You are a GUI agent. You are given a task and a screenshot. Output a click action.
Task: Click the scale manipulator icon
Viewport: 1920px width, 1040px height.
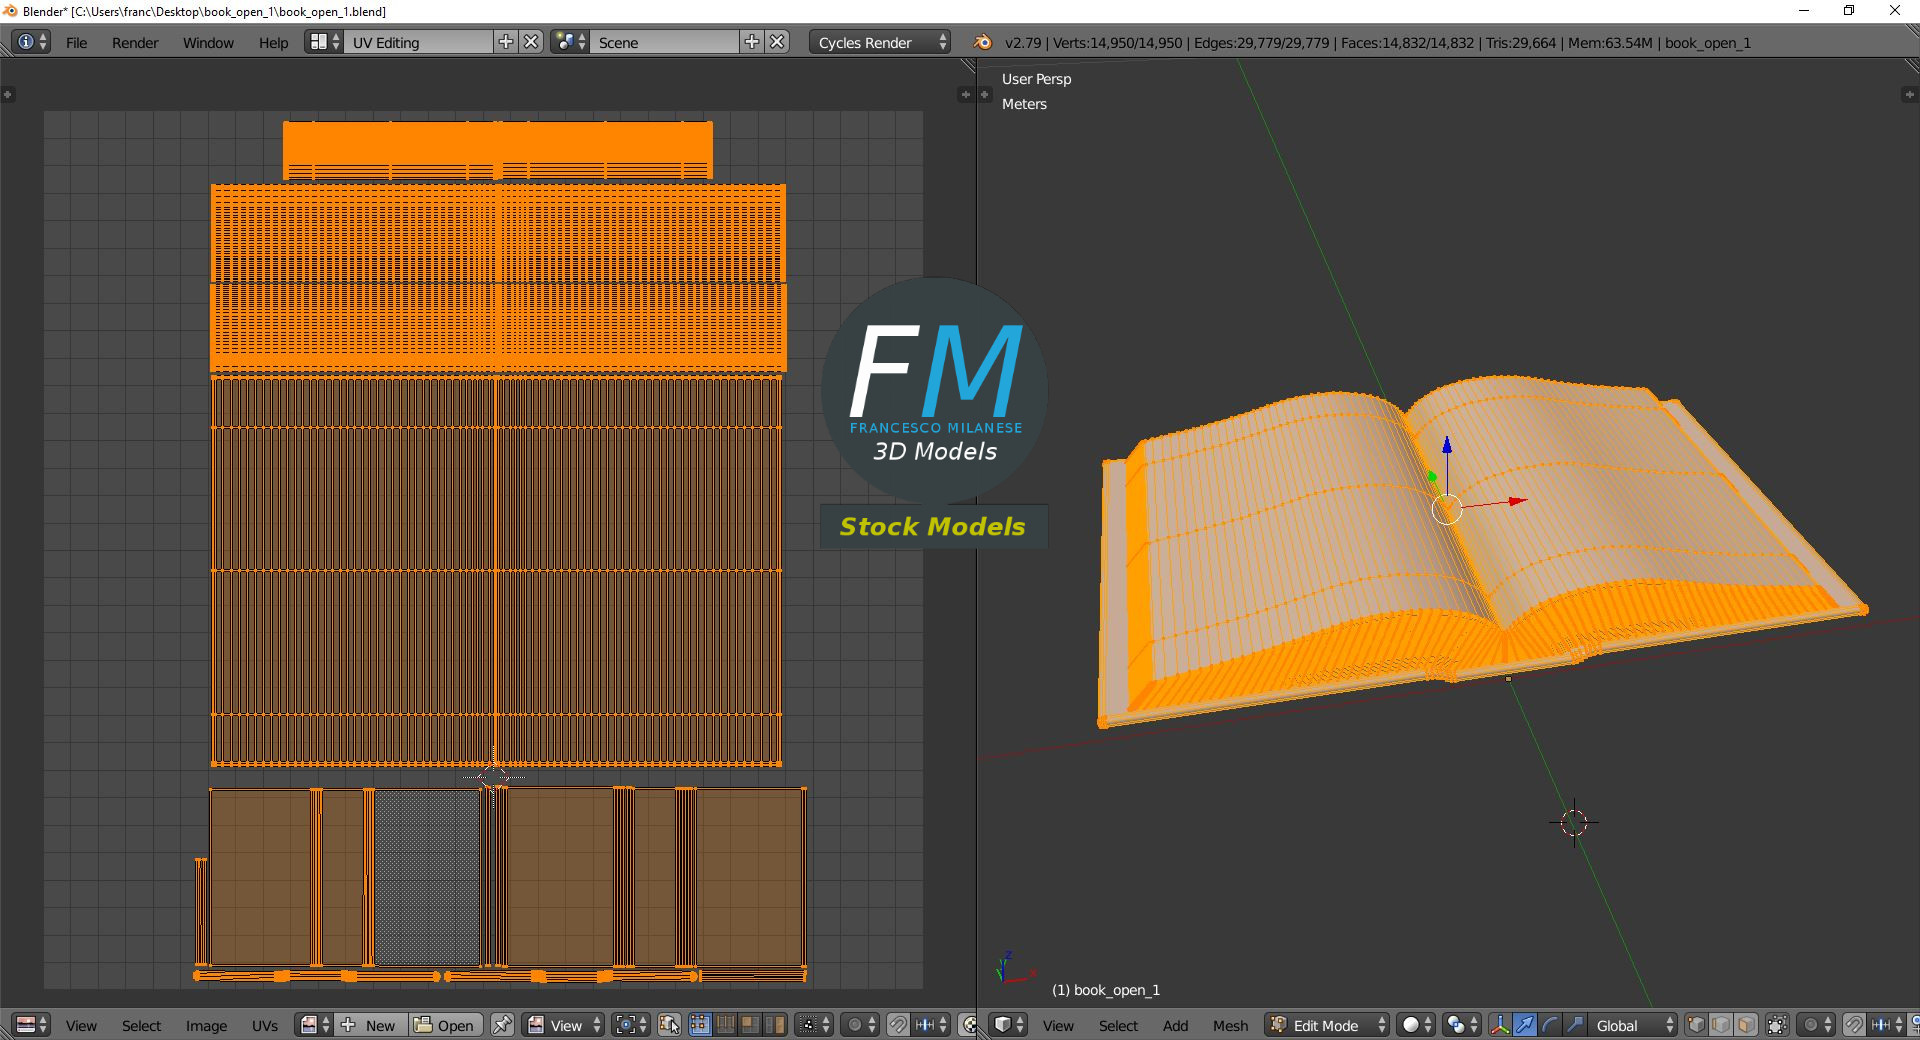click(1574, 1025)
